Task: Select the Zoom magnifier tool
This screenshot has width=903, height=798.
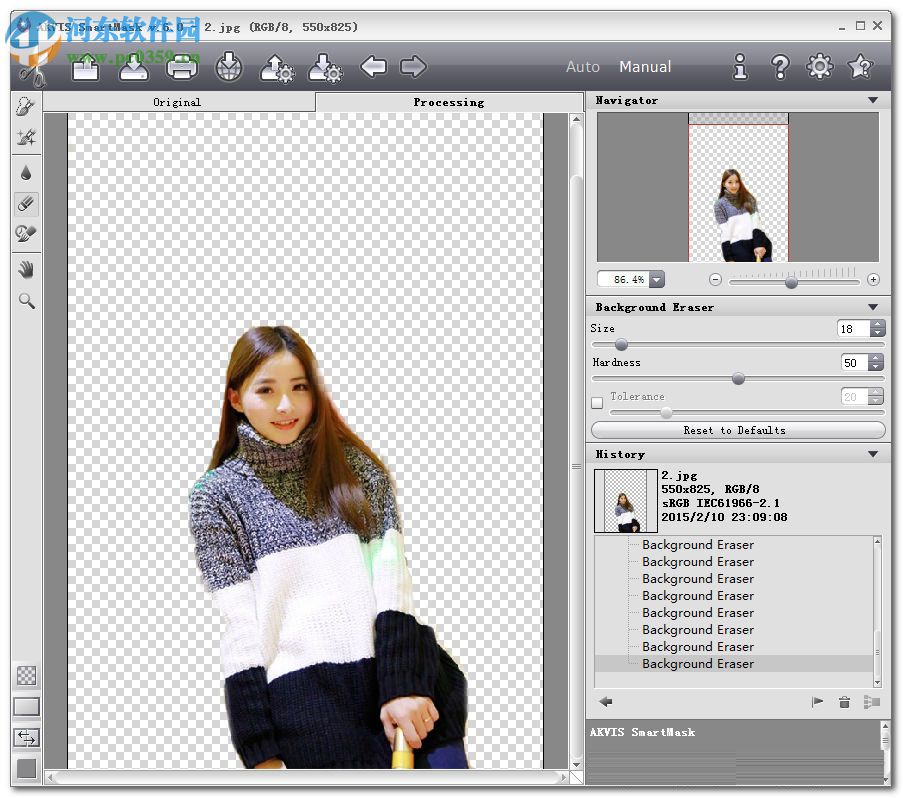Action: click(27, 300)
